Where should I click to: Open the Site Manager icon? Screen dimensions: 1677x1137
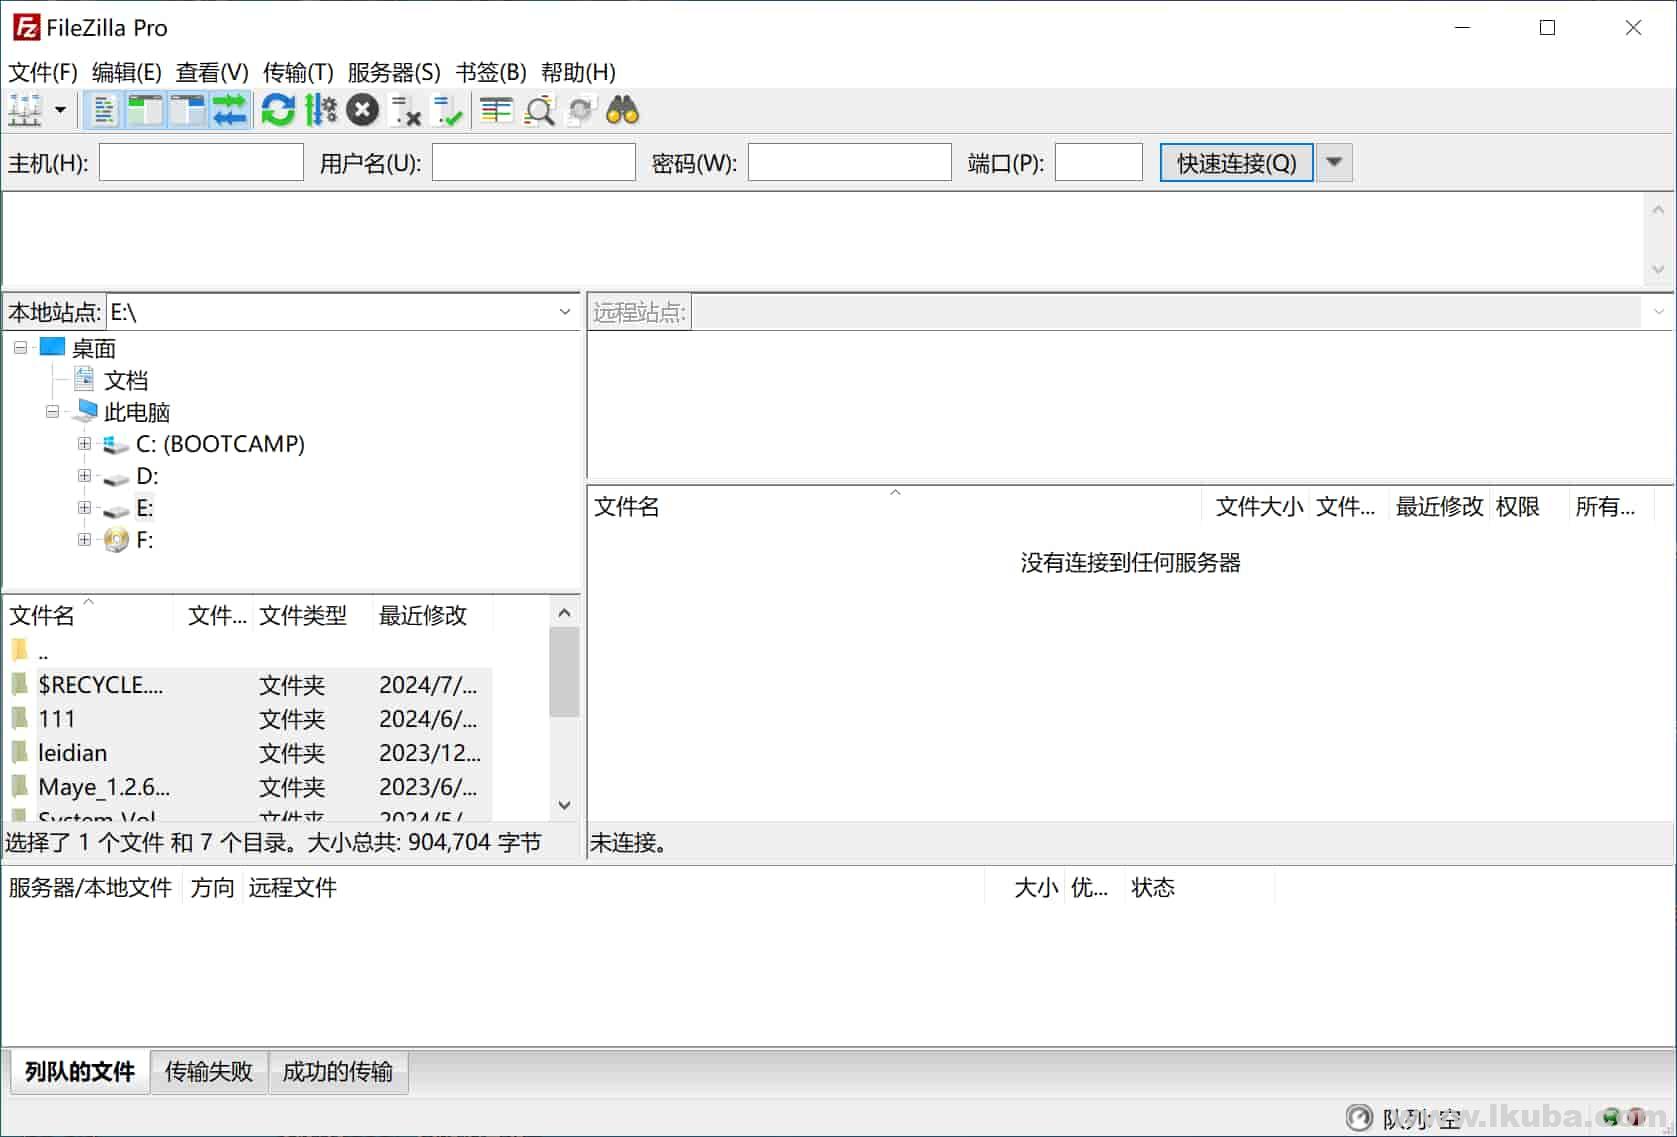[x=25, y=110]
